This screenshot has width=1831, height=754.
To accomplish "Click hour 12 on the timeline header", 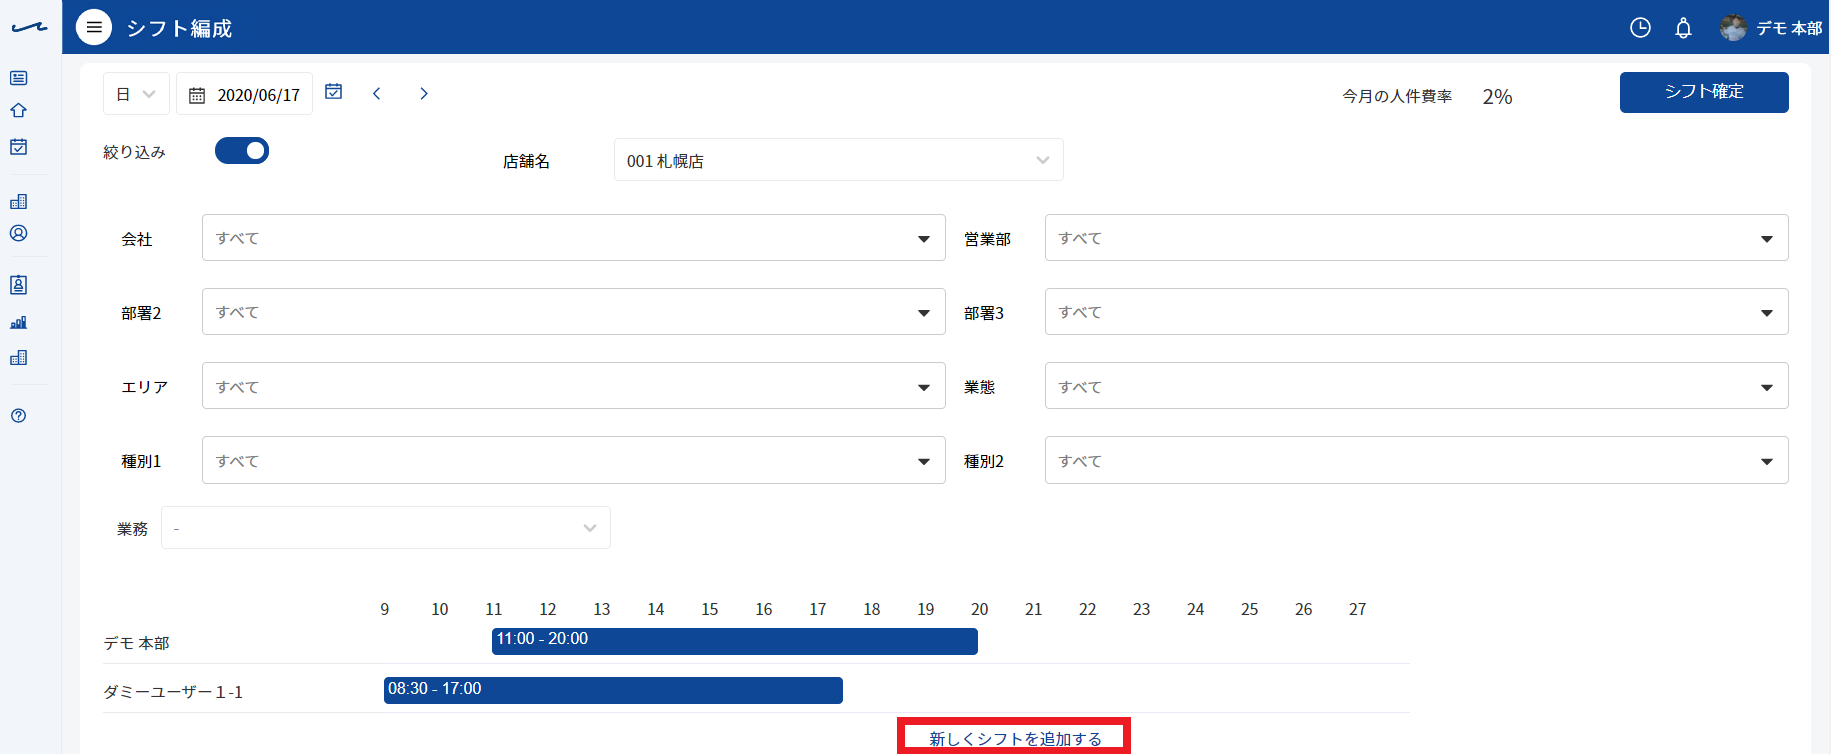I will [x=548, y=609].
